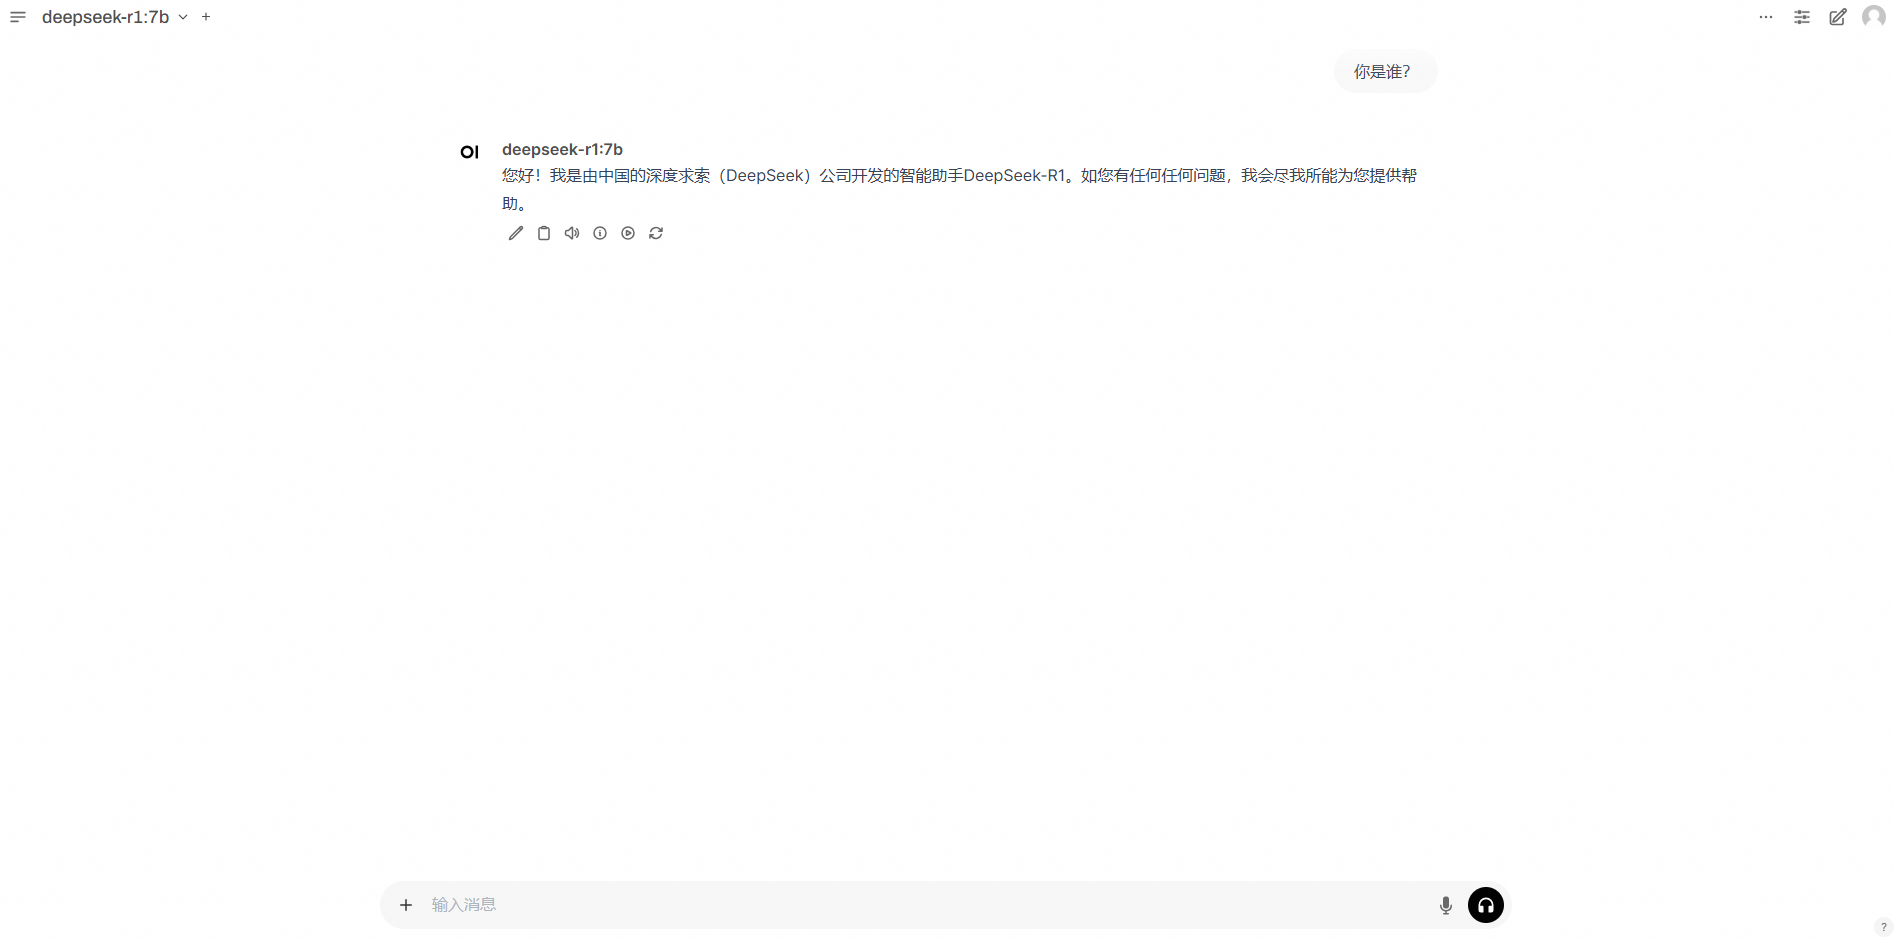Image resolution: width=1894 pixels, height=938 pixels.
Task: Click the user message bubble 你是谁?
Action: coord(1384,72)
